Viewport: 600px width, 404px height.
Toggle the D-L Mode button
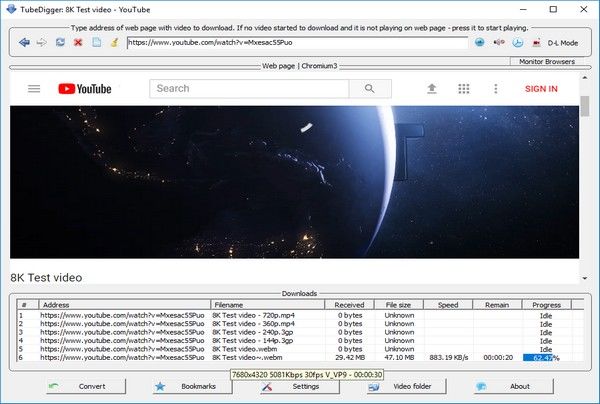click(x=554, y=43)
